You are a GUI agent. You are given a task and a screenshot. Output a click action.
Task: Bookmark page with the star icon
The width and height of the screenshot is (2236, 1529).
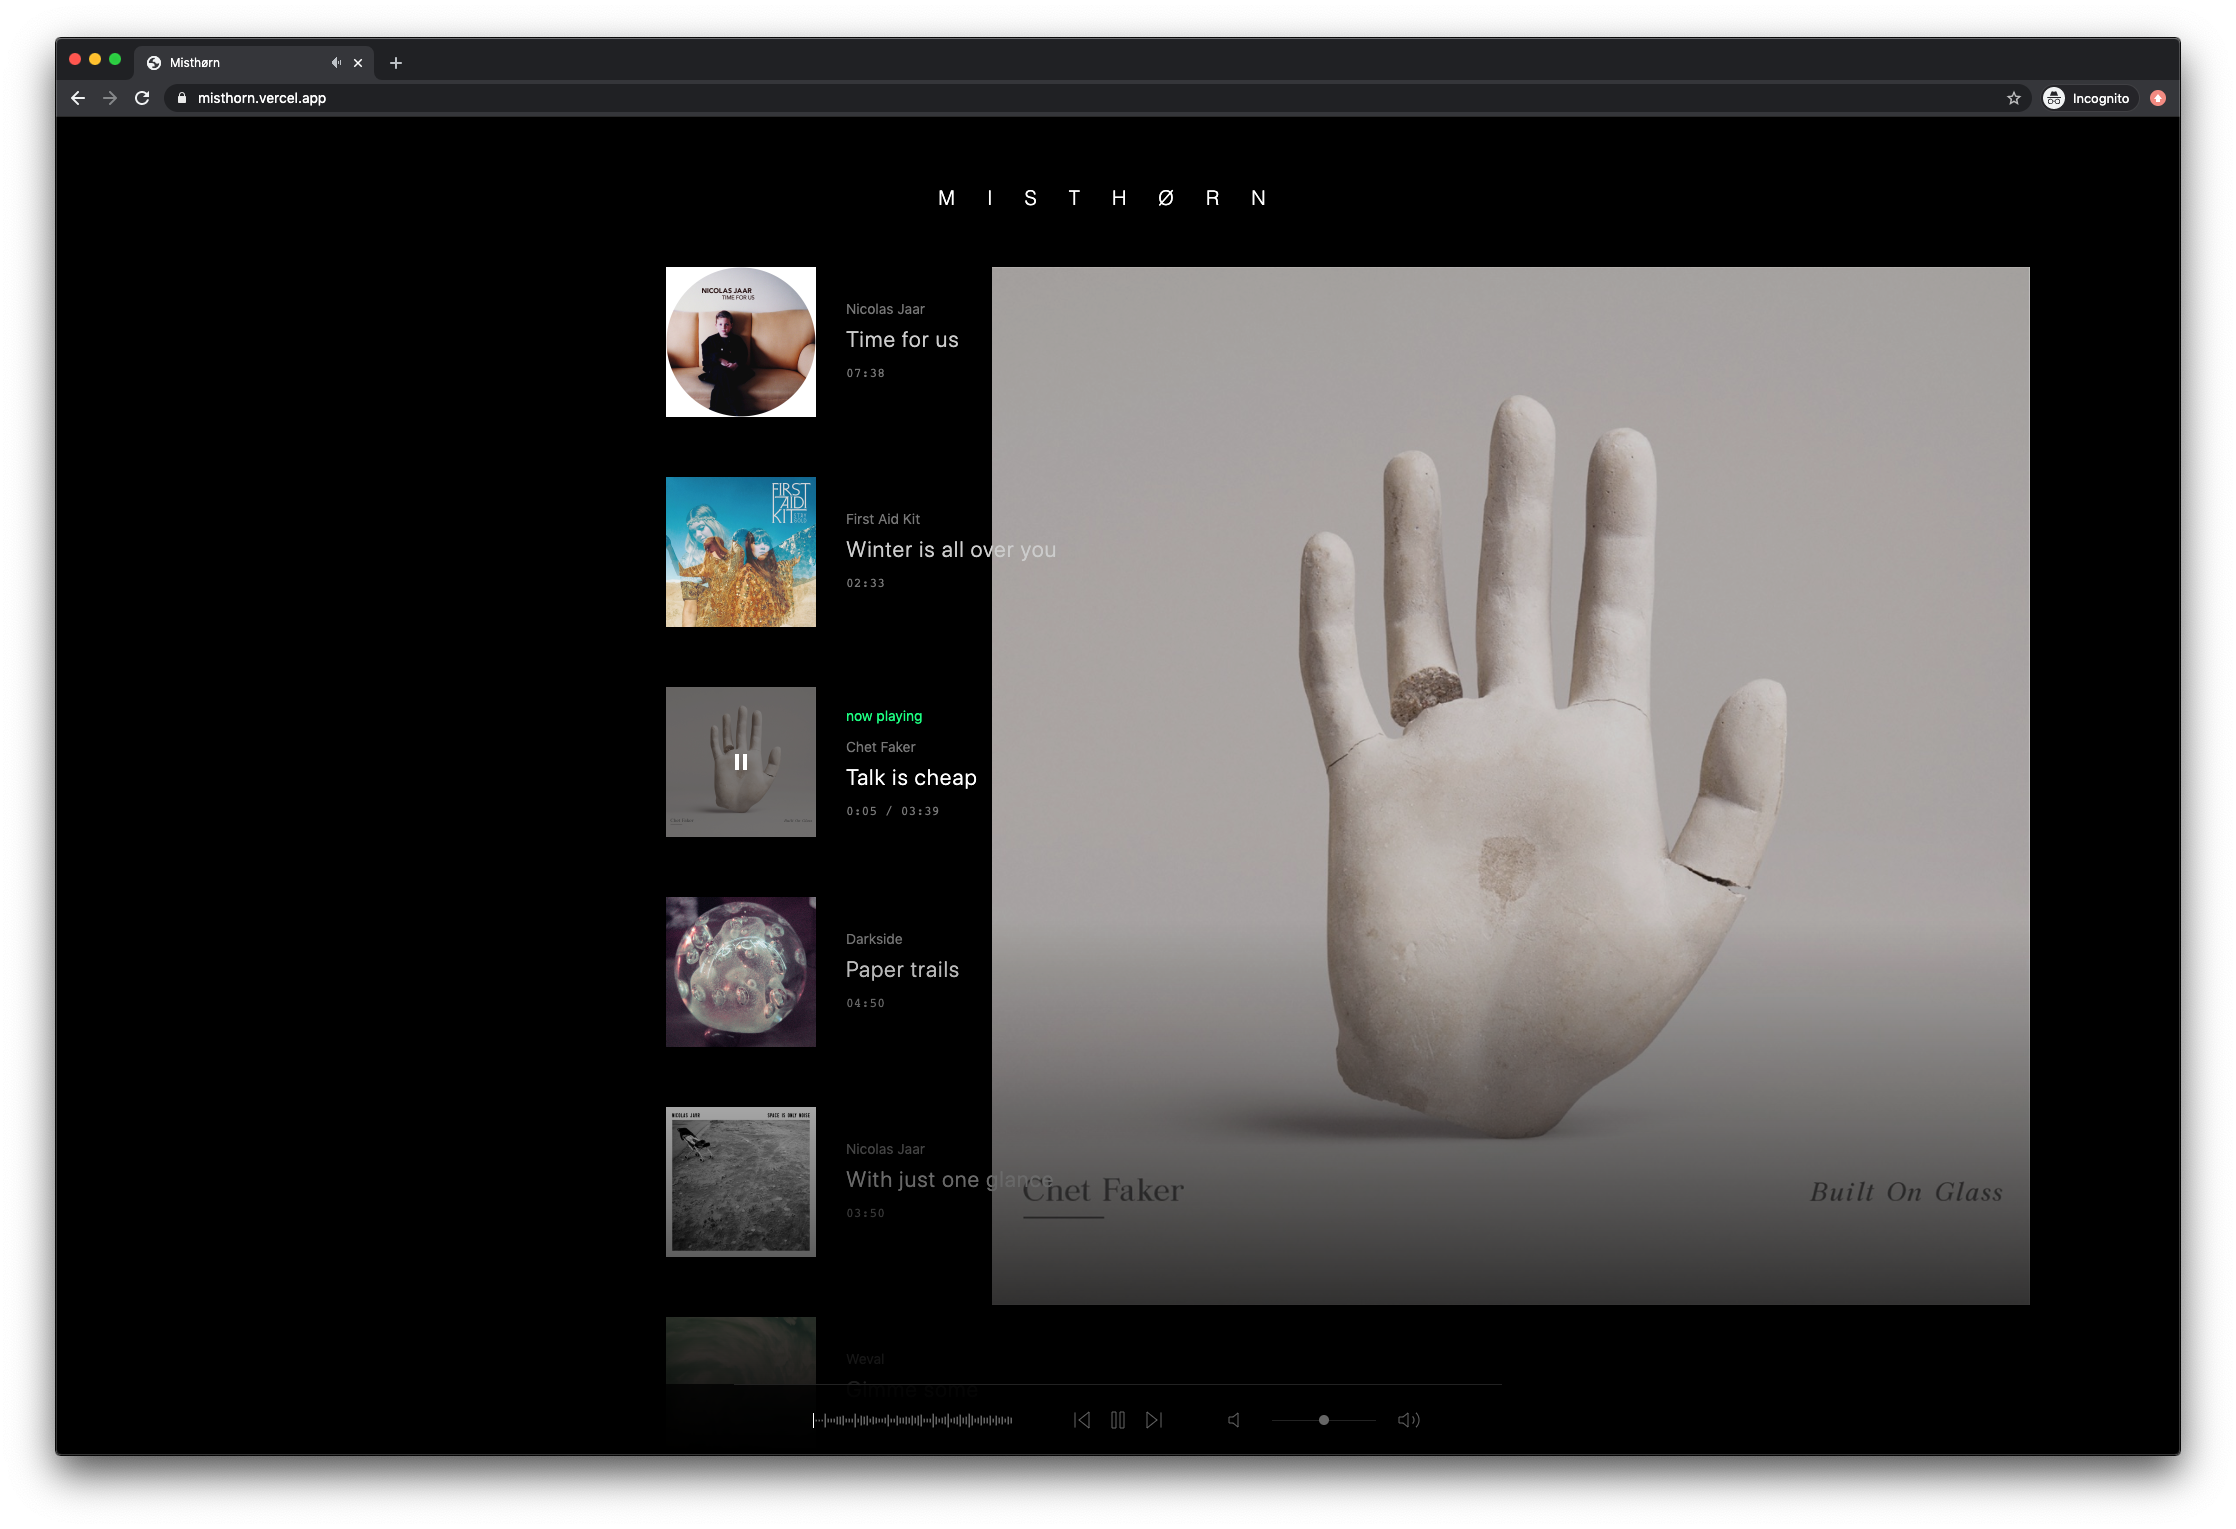pyautogui.click(x=2014, y=98)
